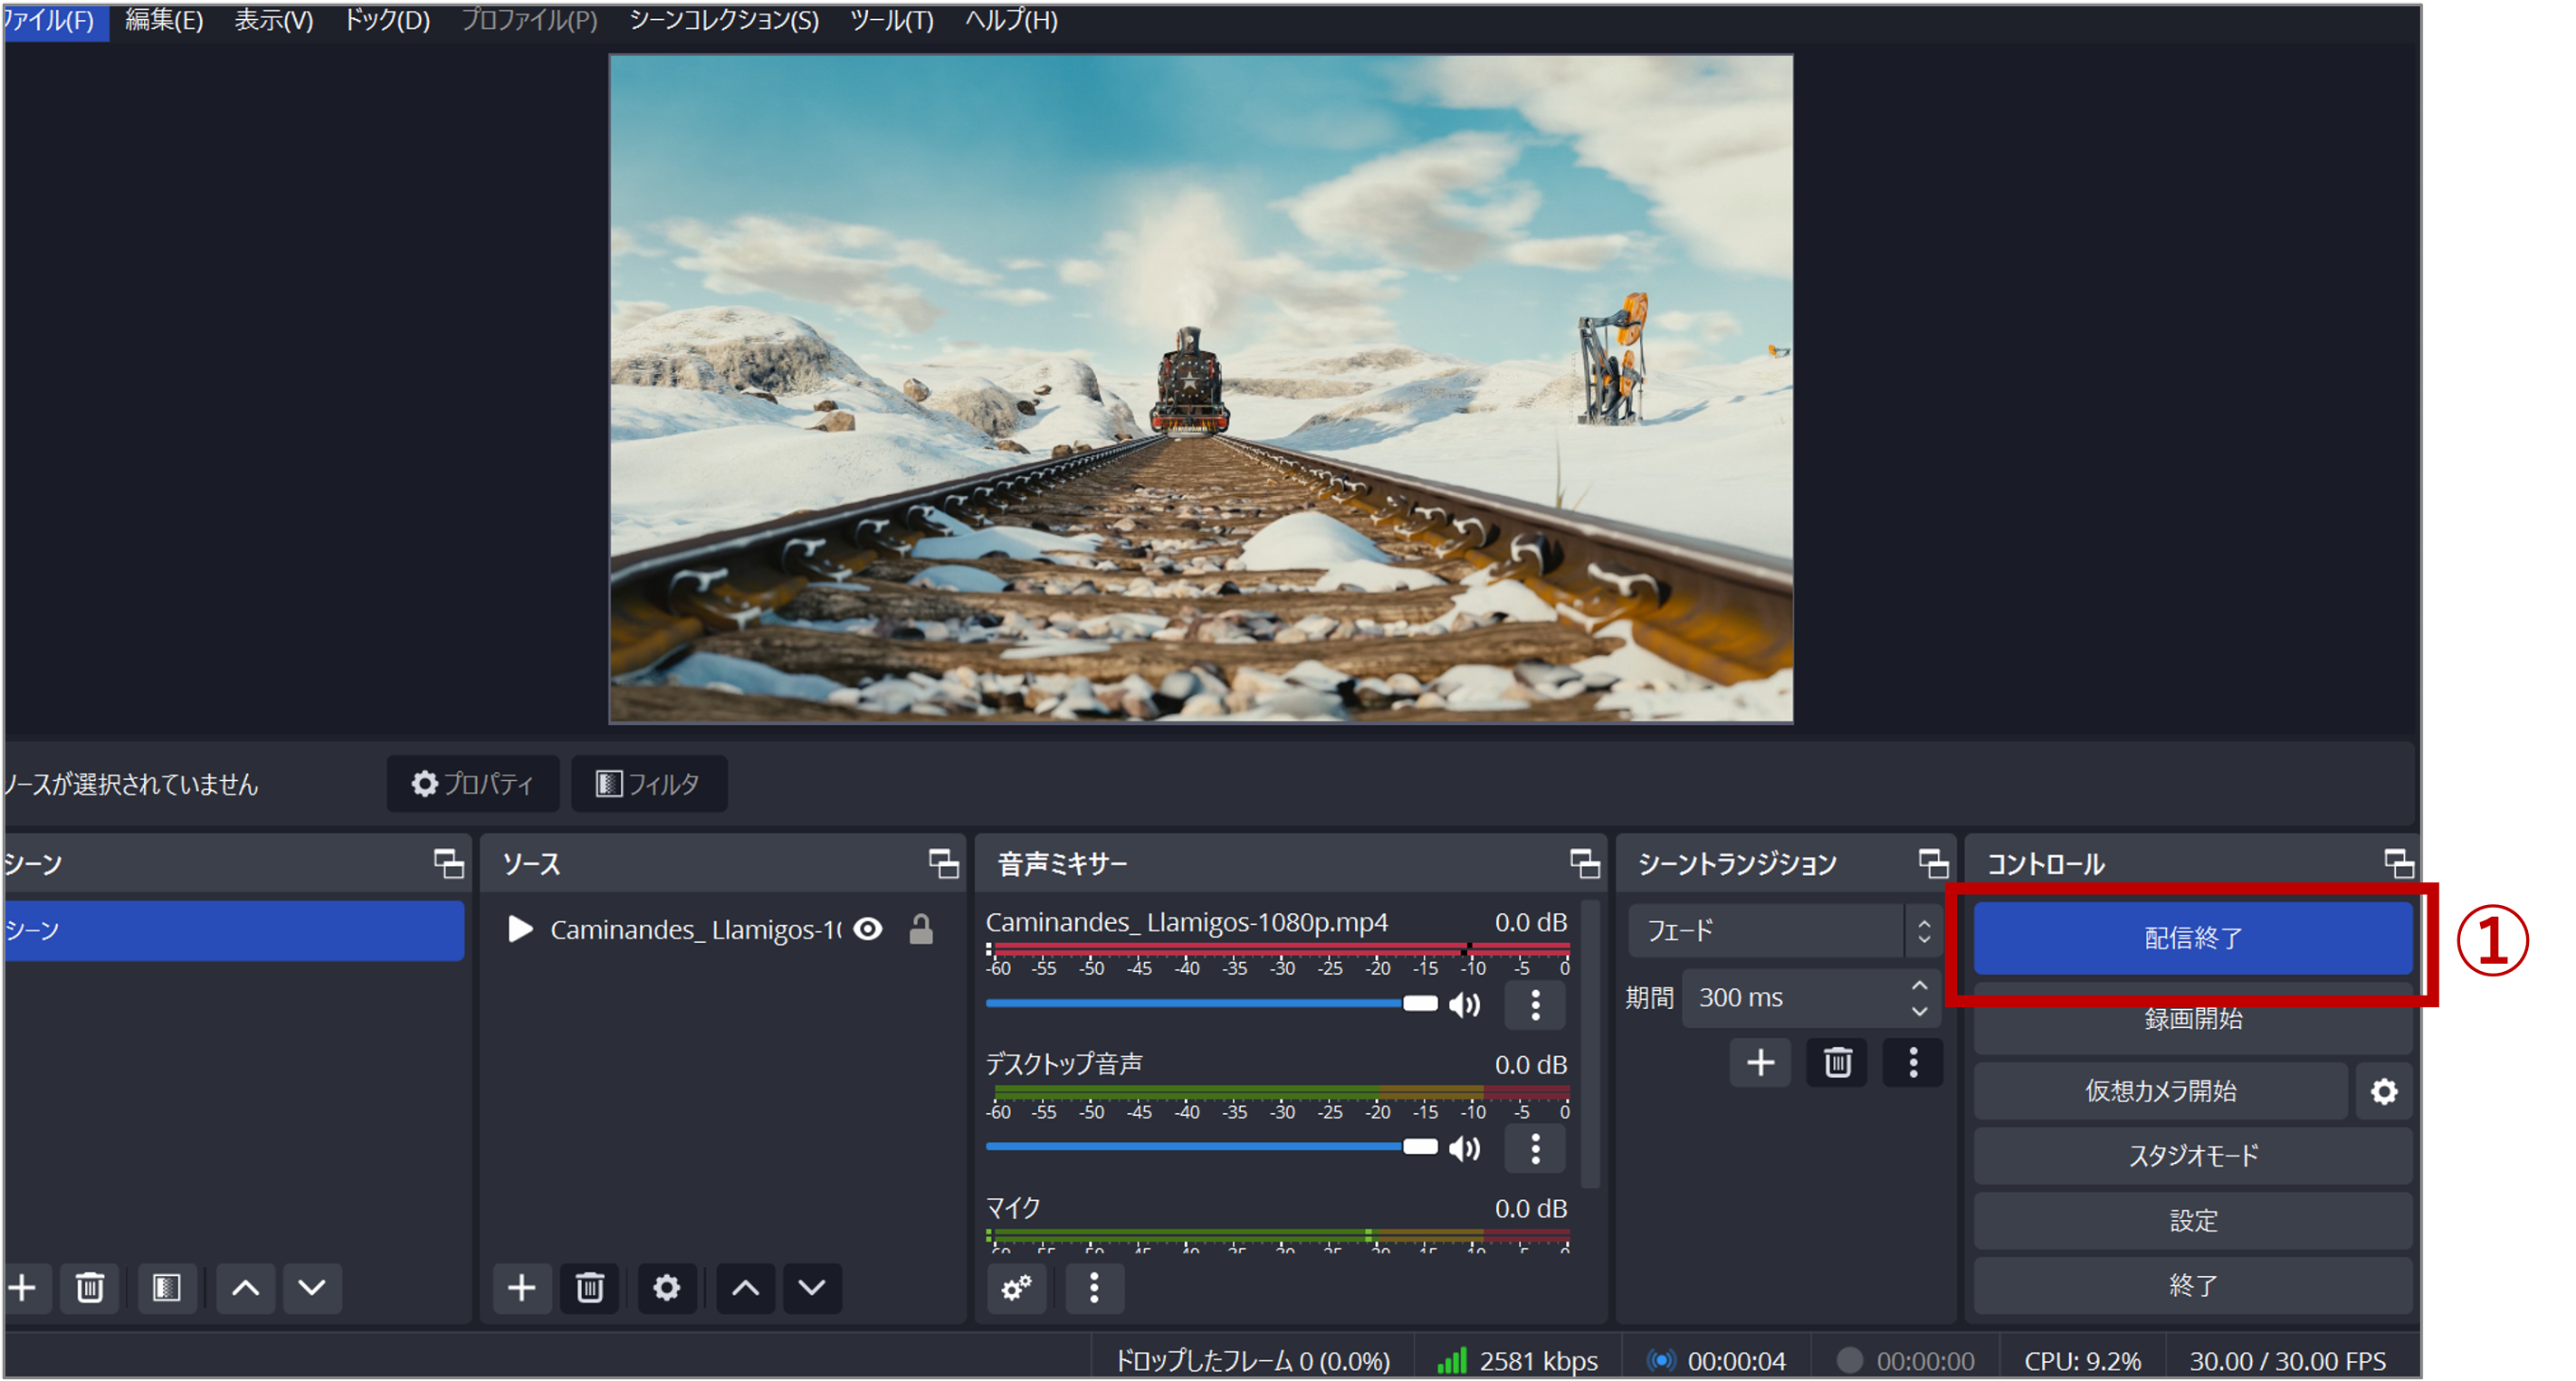Viewport: 2576px width, 1381px height.
Task: Open the フェード transition dropdown
Action: (x=1785, y=931)
